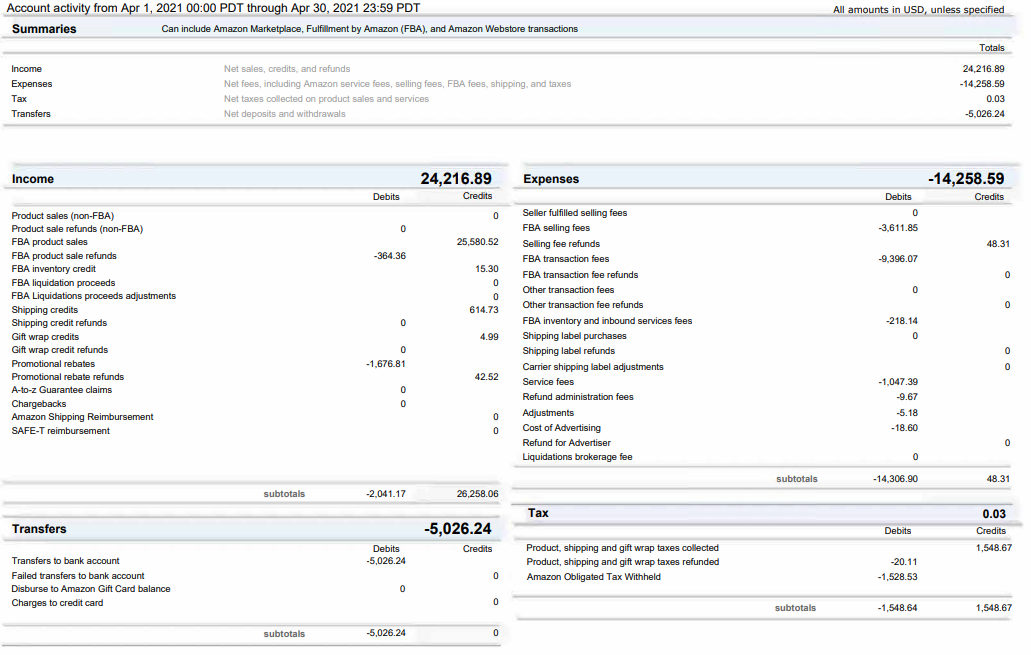This screenshot has width=1031, height=655.
Task: Click the Expenses section header total -14,258.59
Action: tap(967, 179)
